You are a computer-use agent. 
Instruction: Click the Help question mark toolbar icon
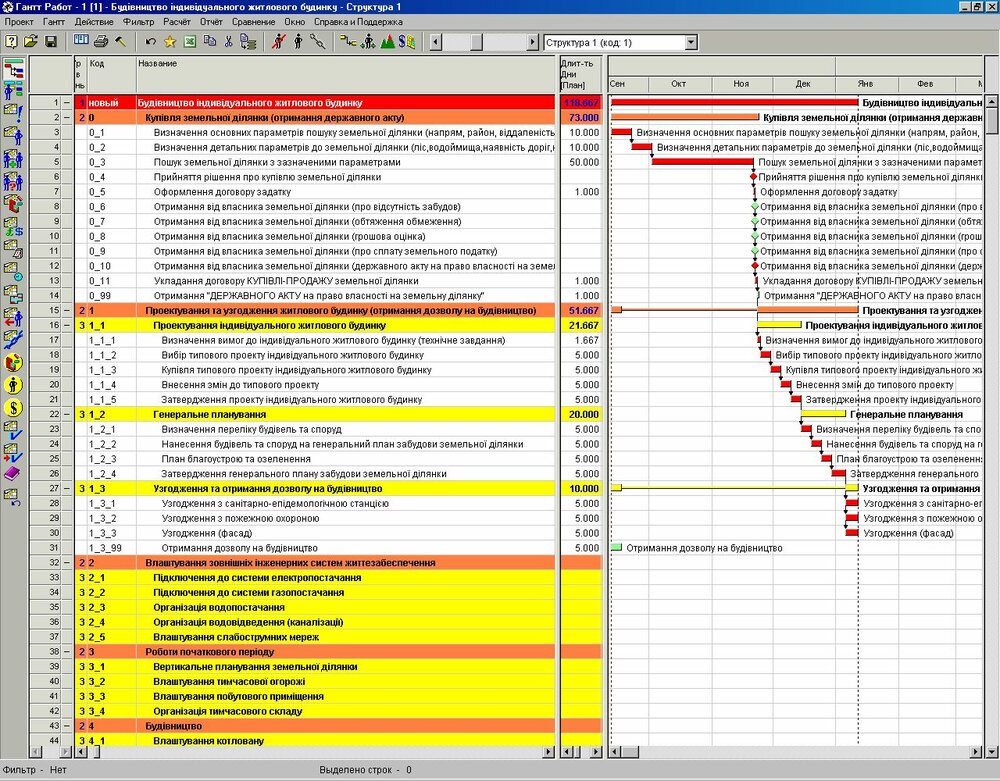tap(12, 42)
